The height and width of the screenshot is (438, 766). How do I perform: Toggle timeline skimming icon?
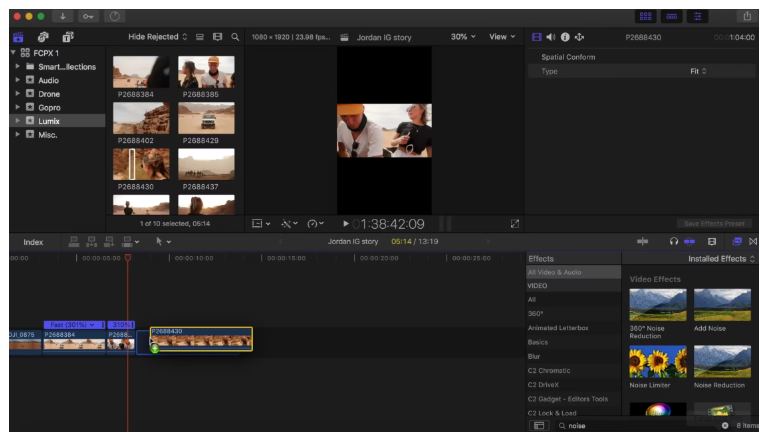tap(642, 241)
